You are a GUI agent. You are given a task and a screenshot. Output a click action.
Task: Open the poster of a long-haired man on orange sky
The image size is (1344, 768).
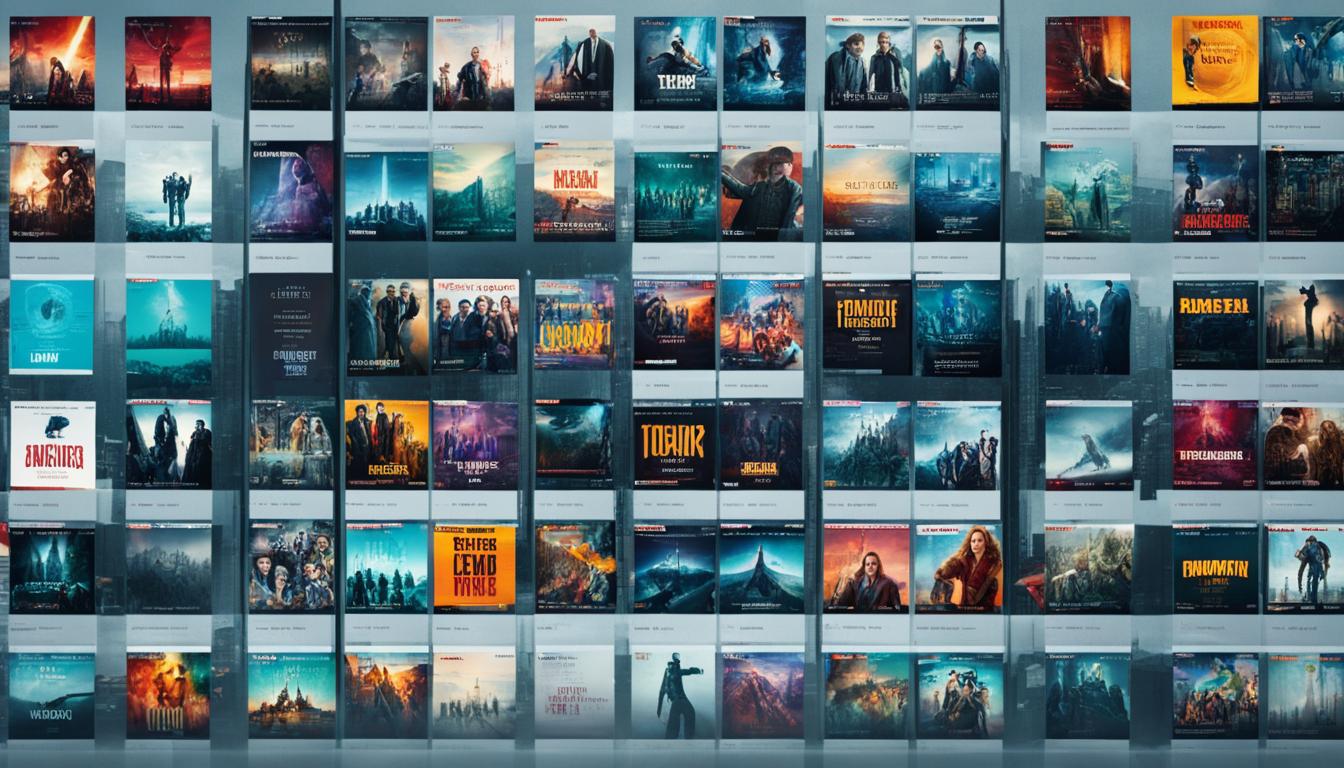tap(866, 567)
